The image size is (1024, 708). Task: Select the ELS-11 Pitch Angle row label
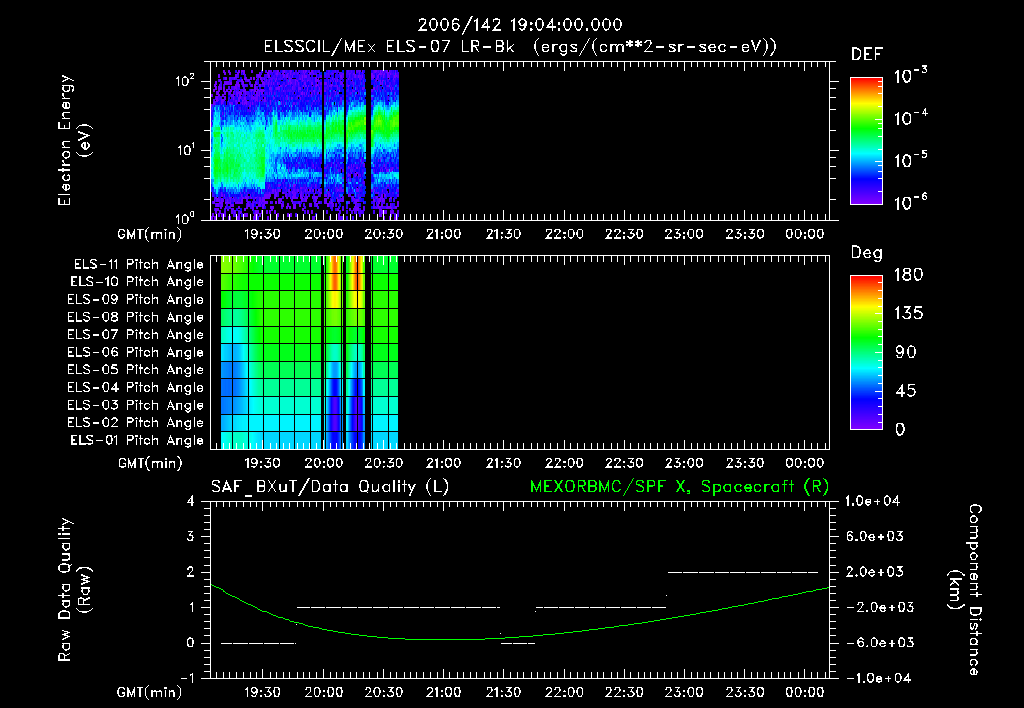[138, 265]
